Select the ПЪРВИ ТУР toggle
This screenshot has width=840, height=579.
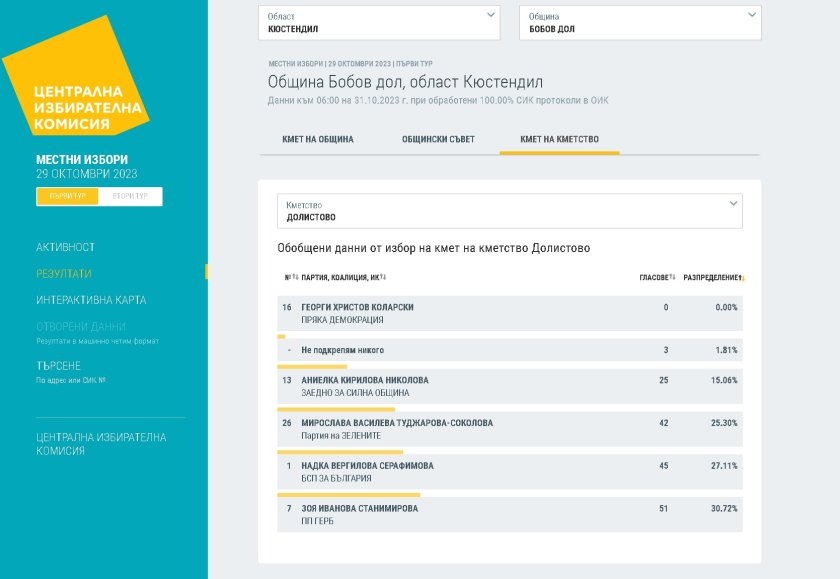[68, 196]
